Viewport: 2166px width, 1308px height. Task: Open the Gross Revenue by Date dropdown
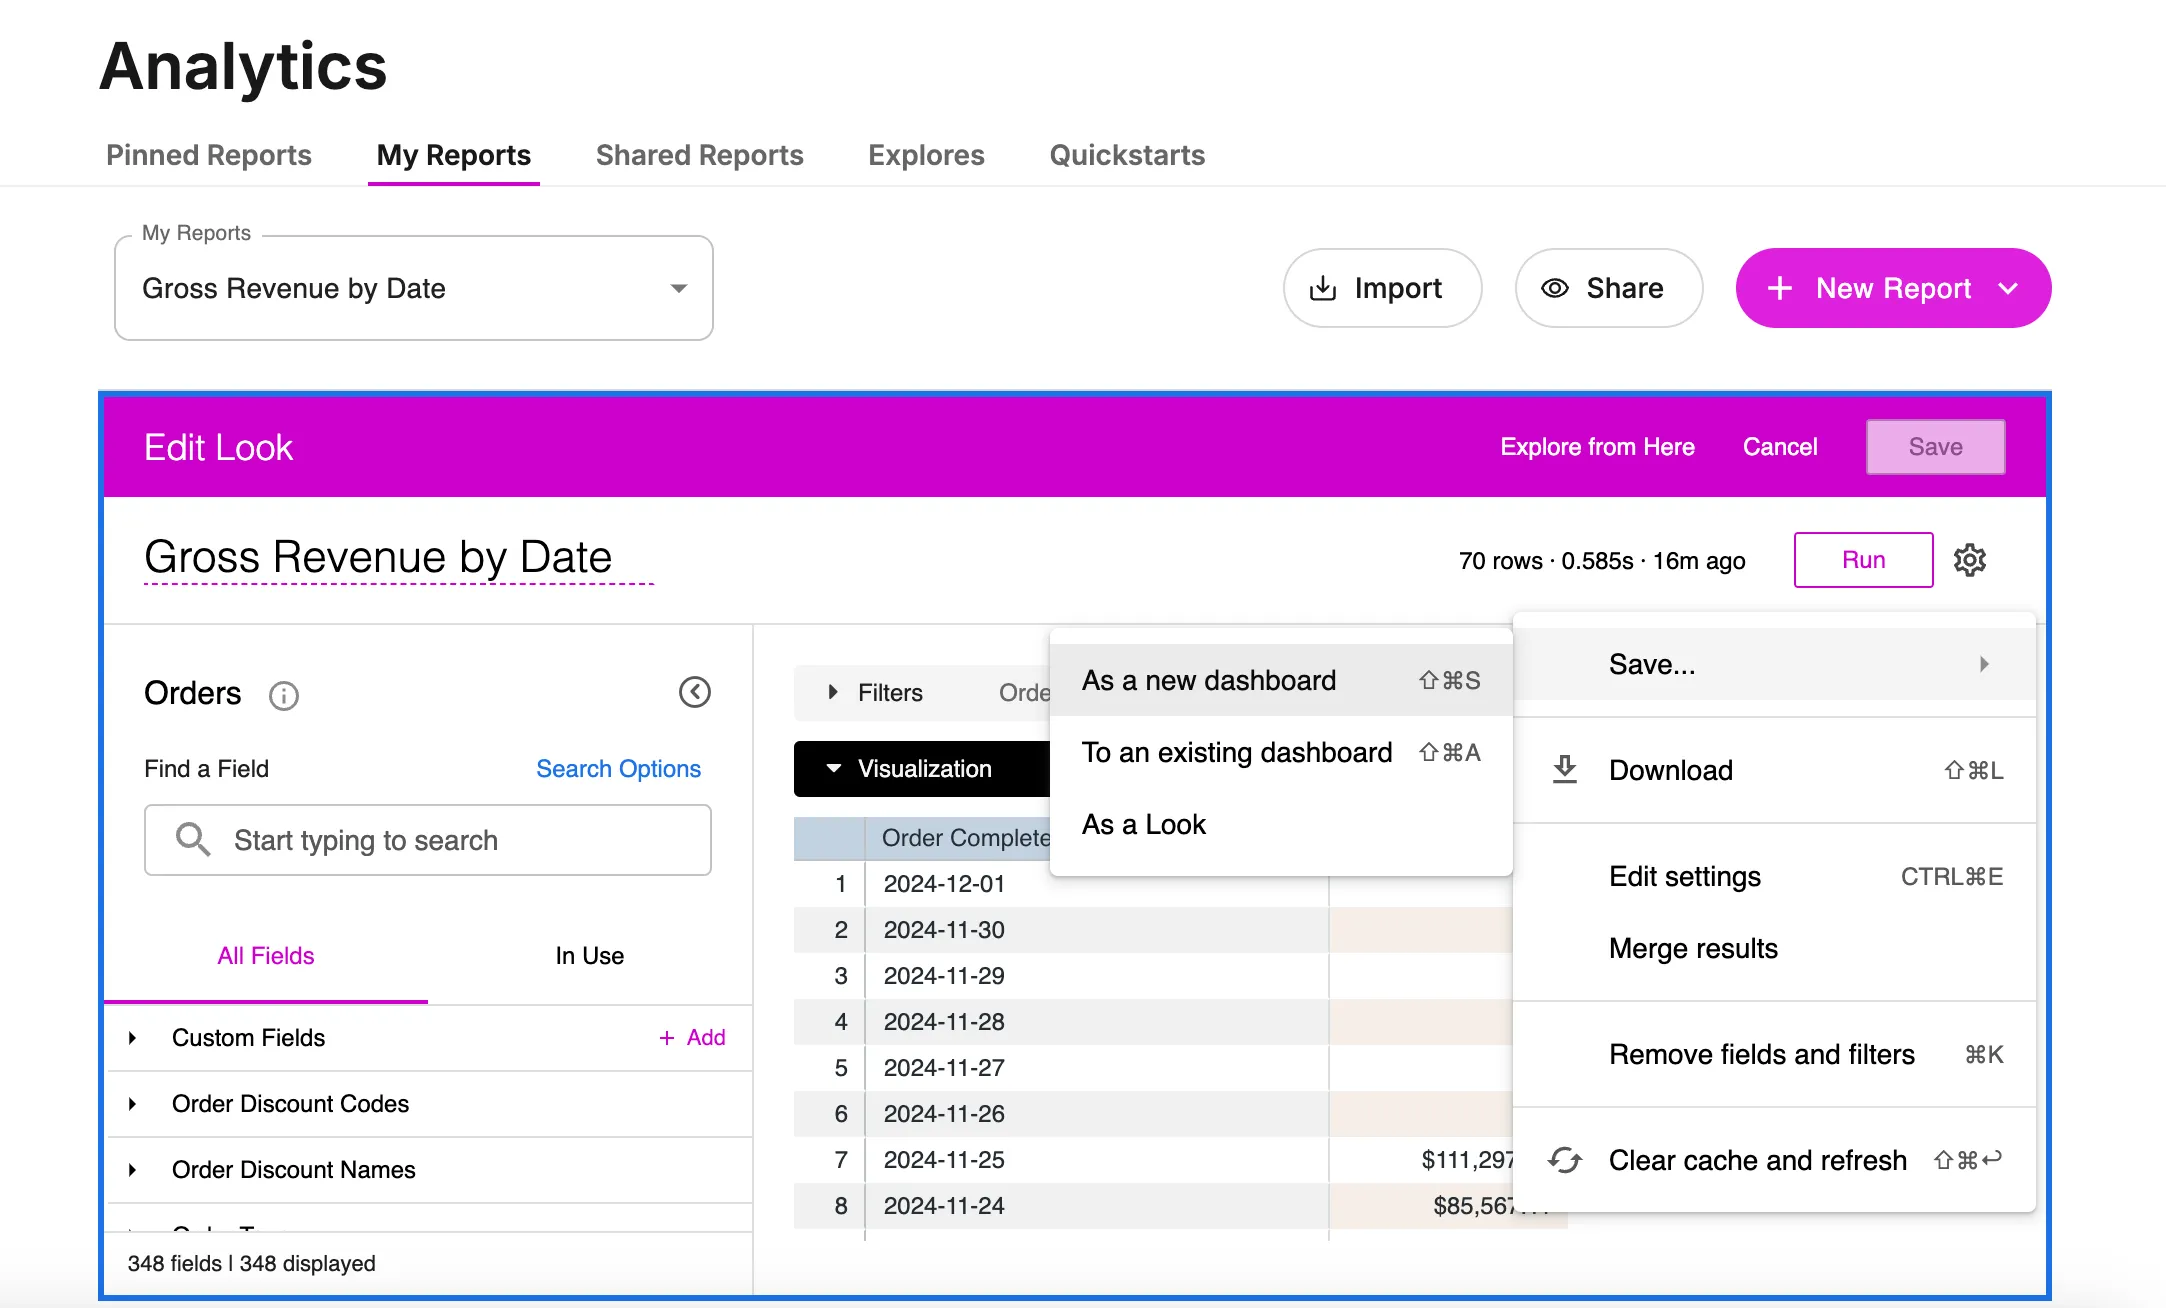coord(414,288)
